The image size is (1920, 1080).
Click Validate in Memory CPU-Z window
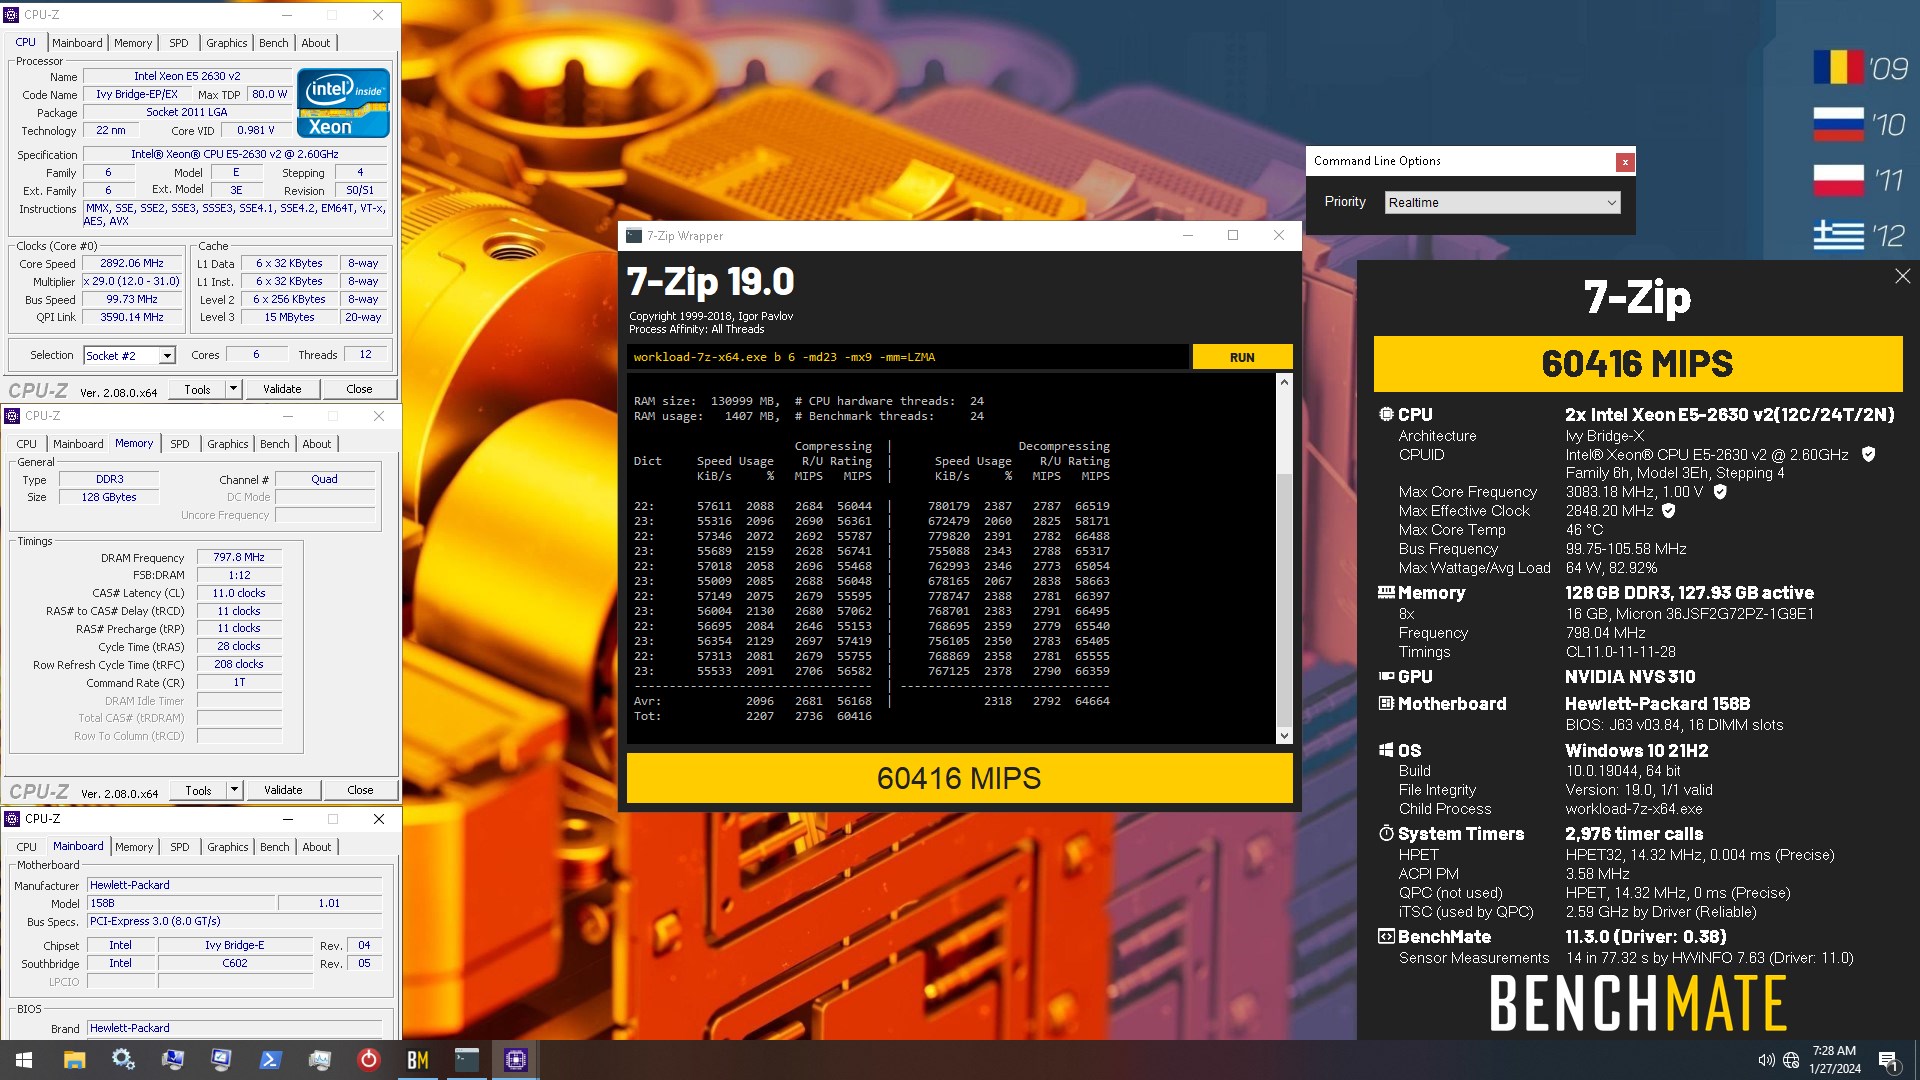click(283, 790)
